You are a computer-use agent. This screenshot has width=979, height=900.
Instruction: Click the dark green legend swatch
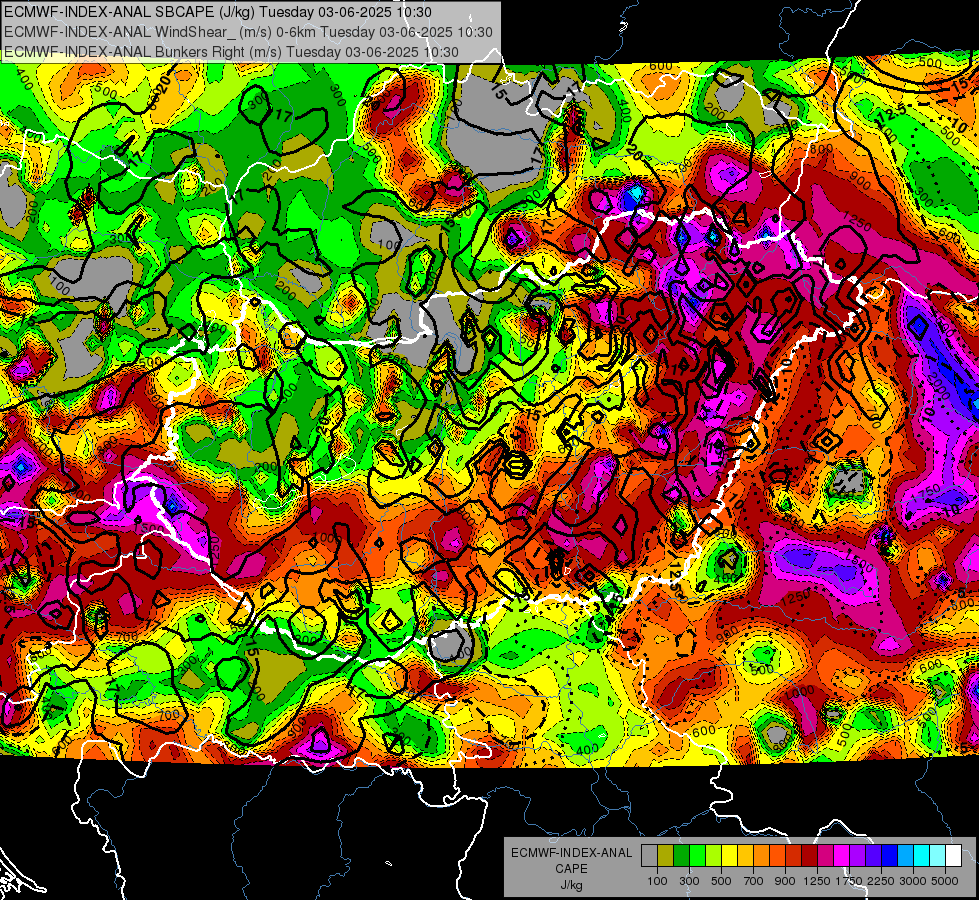(x=681, y=855)
